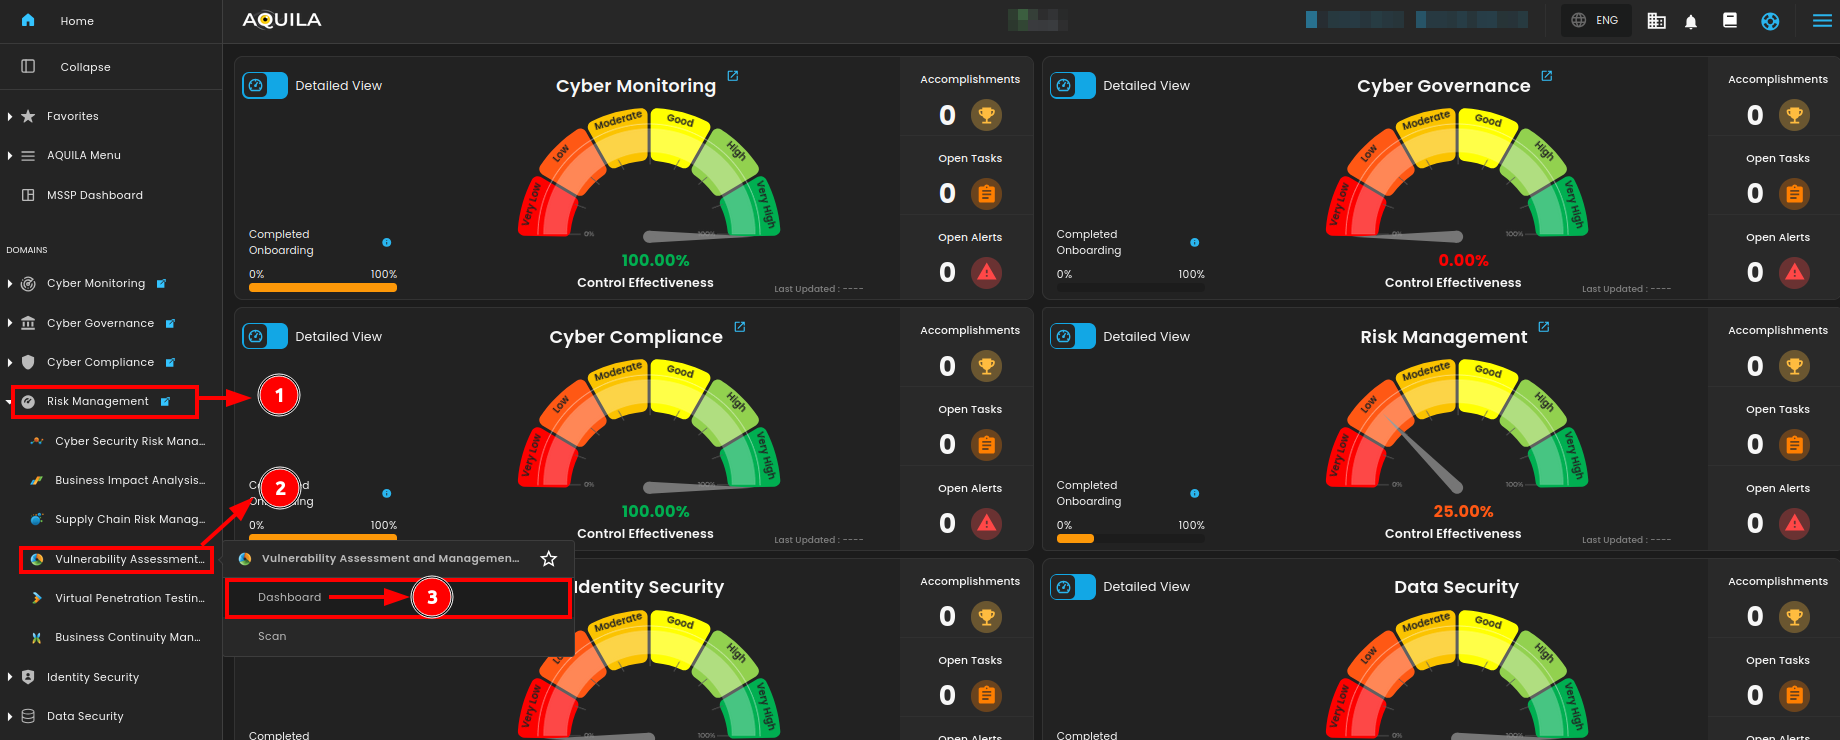Viewport: 1840px width, 740px height.
Task: Toggle Detailed View for Cyber Governance
Action: [x=1073, y=86]
